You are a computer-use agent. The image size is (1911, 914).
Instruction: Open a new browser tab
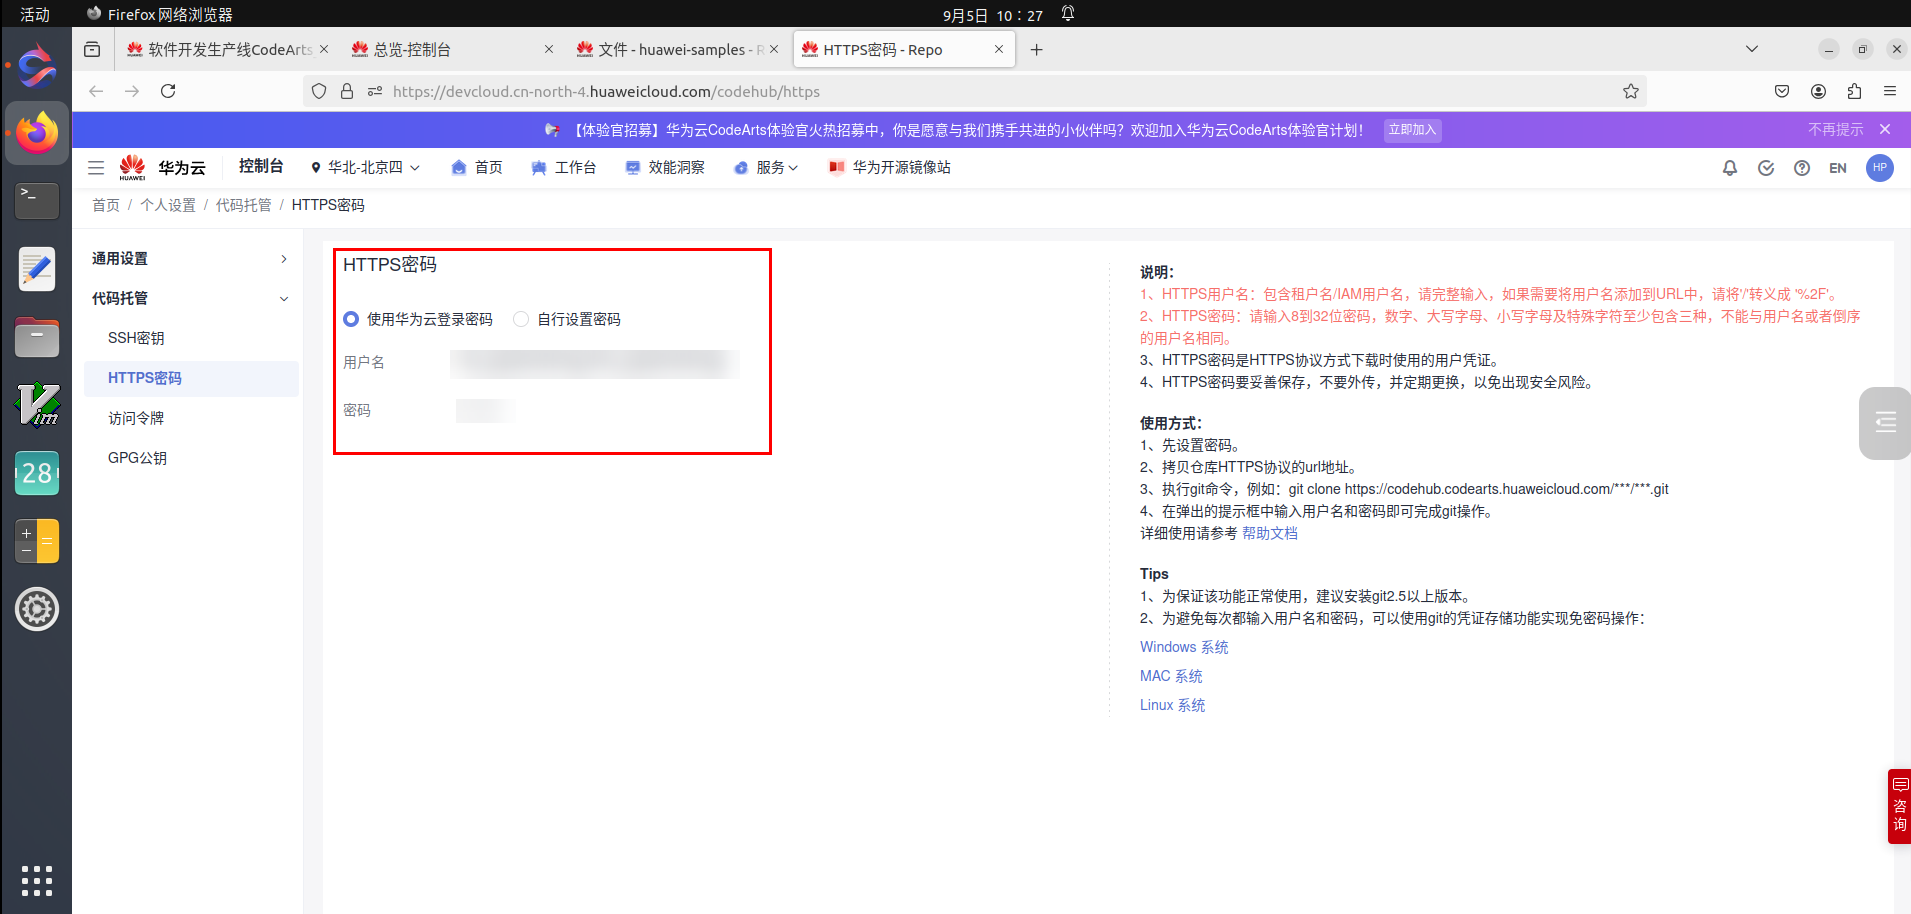coord(1037,50)
